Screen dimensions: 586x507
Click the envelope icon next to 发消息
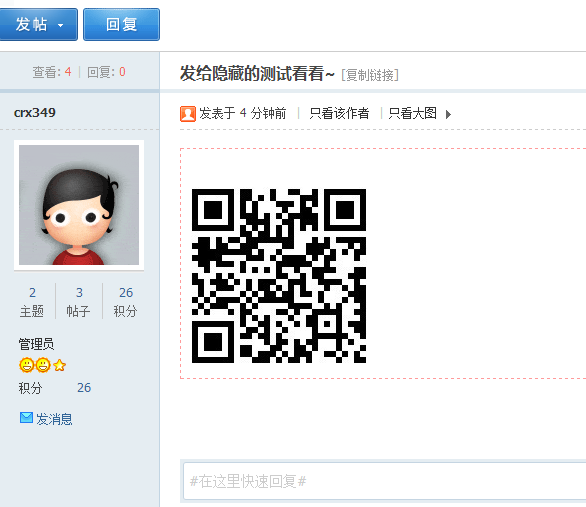click(26, 418)
